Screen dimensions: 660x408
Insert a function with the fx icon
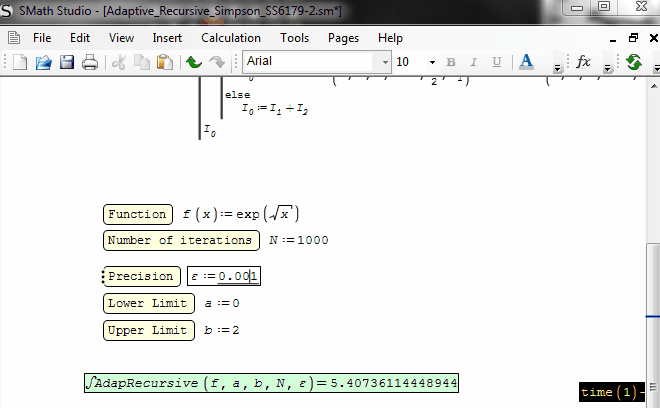pyautogui.click(x=584, y=62)
